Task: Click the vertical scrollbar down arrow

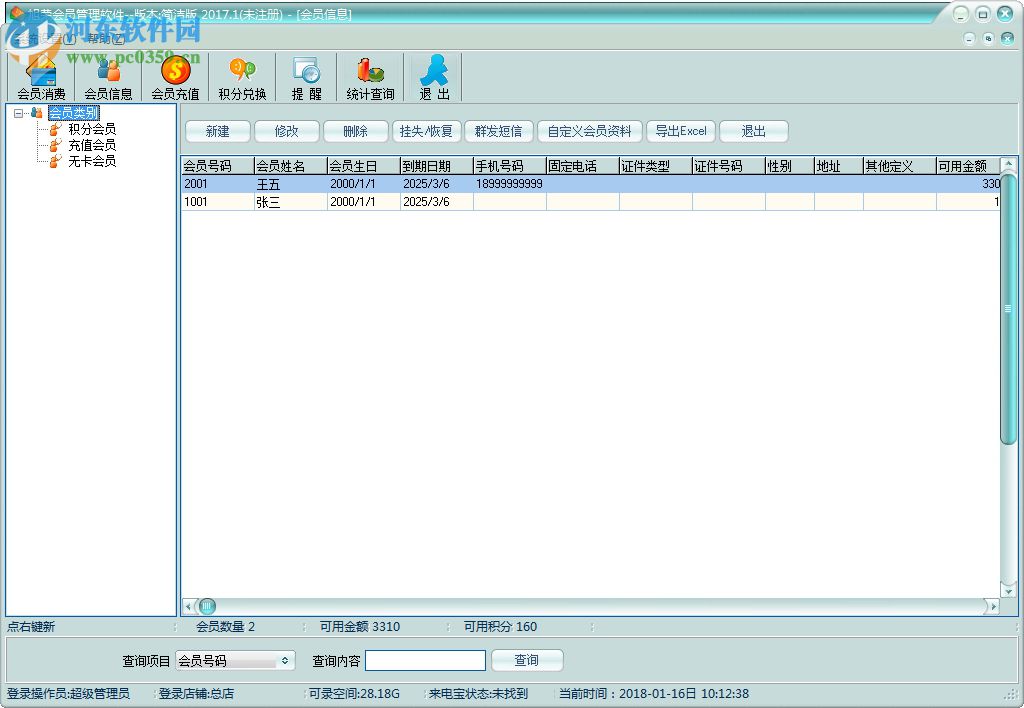Action: coord(1008,590)
